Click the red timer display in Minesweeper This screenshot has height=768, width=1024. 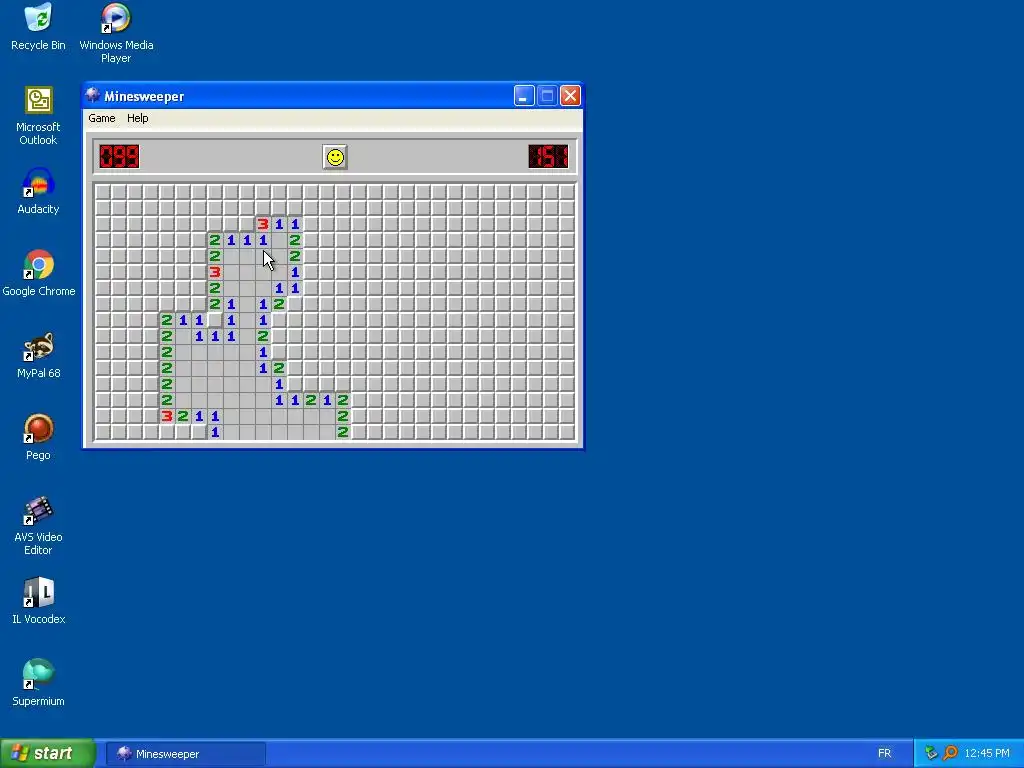click(549, 157)
